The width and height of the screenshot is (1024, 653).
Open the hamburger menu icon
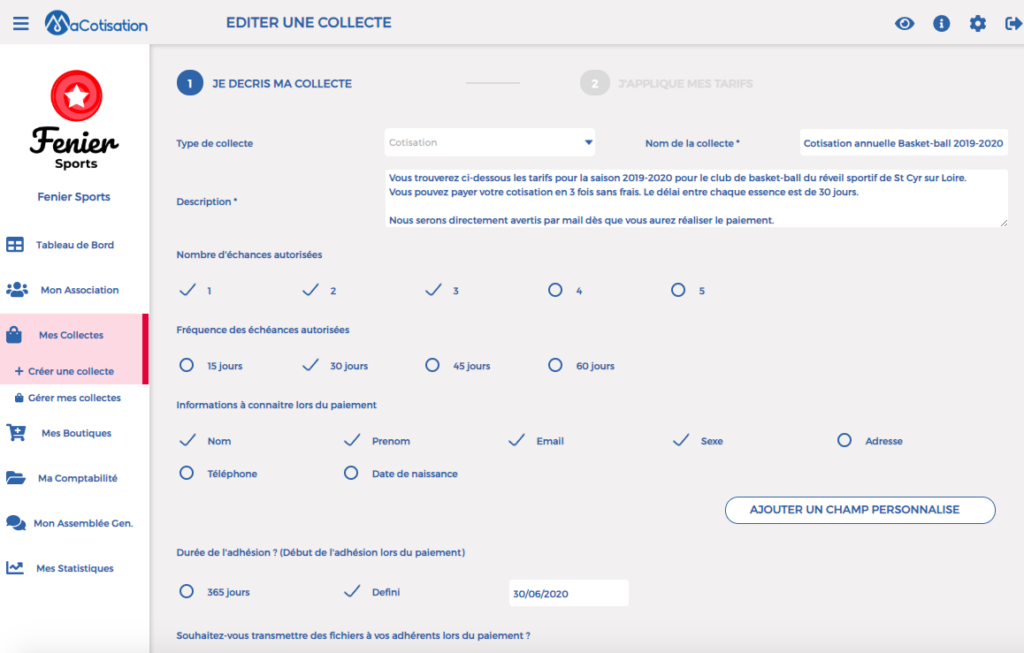pos(21,24)
